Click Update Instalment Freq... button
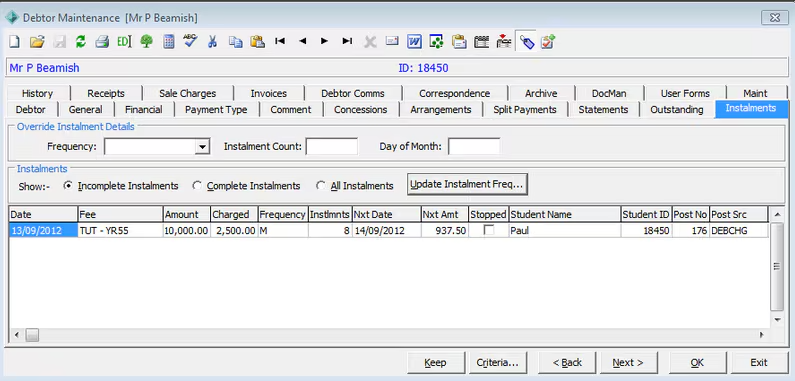795x381 pixels. [x=467, y=184]
